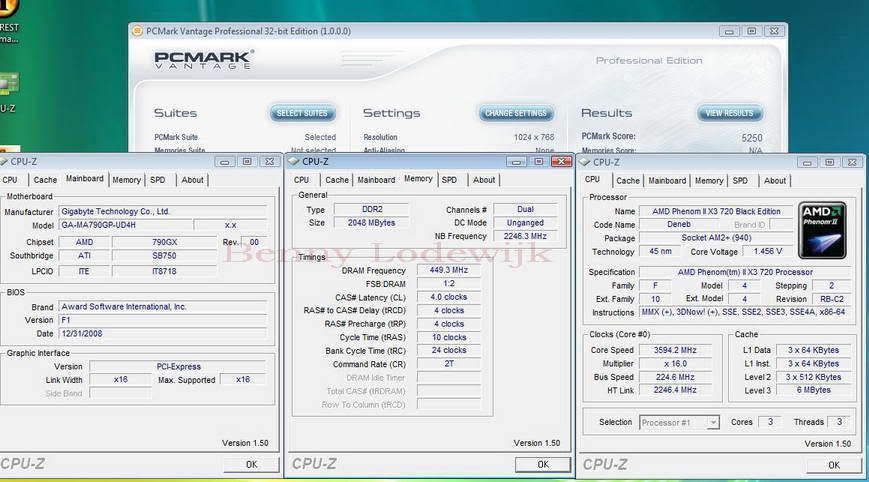Open the About tab in the left CPU-Z window
This screenshot has height=482, width=869.
(192, 180)
